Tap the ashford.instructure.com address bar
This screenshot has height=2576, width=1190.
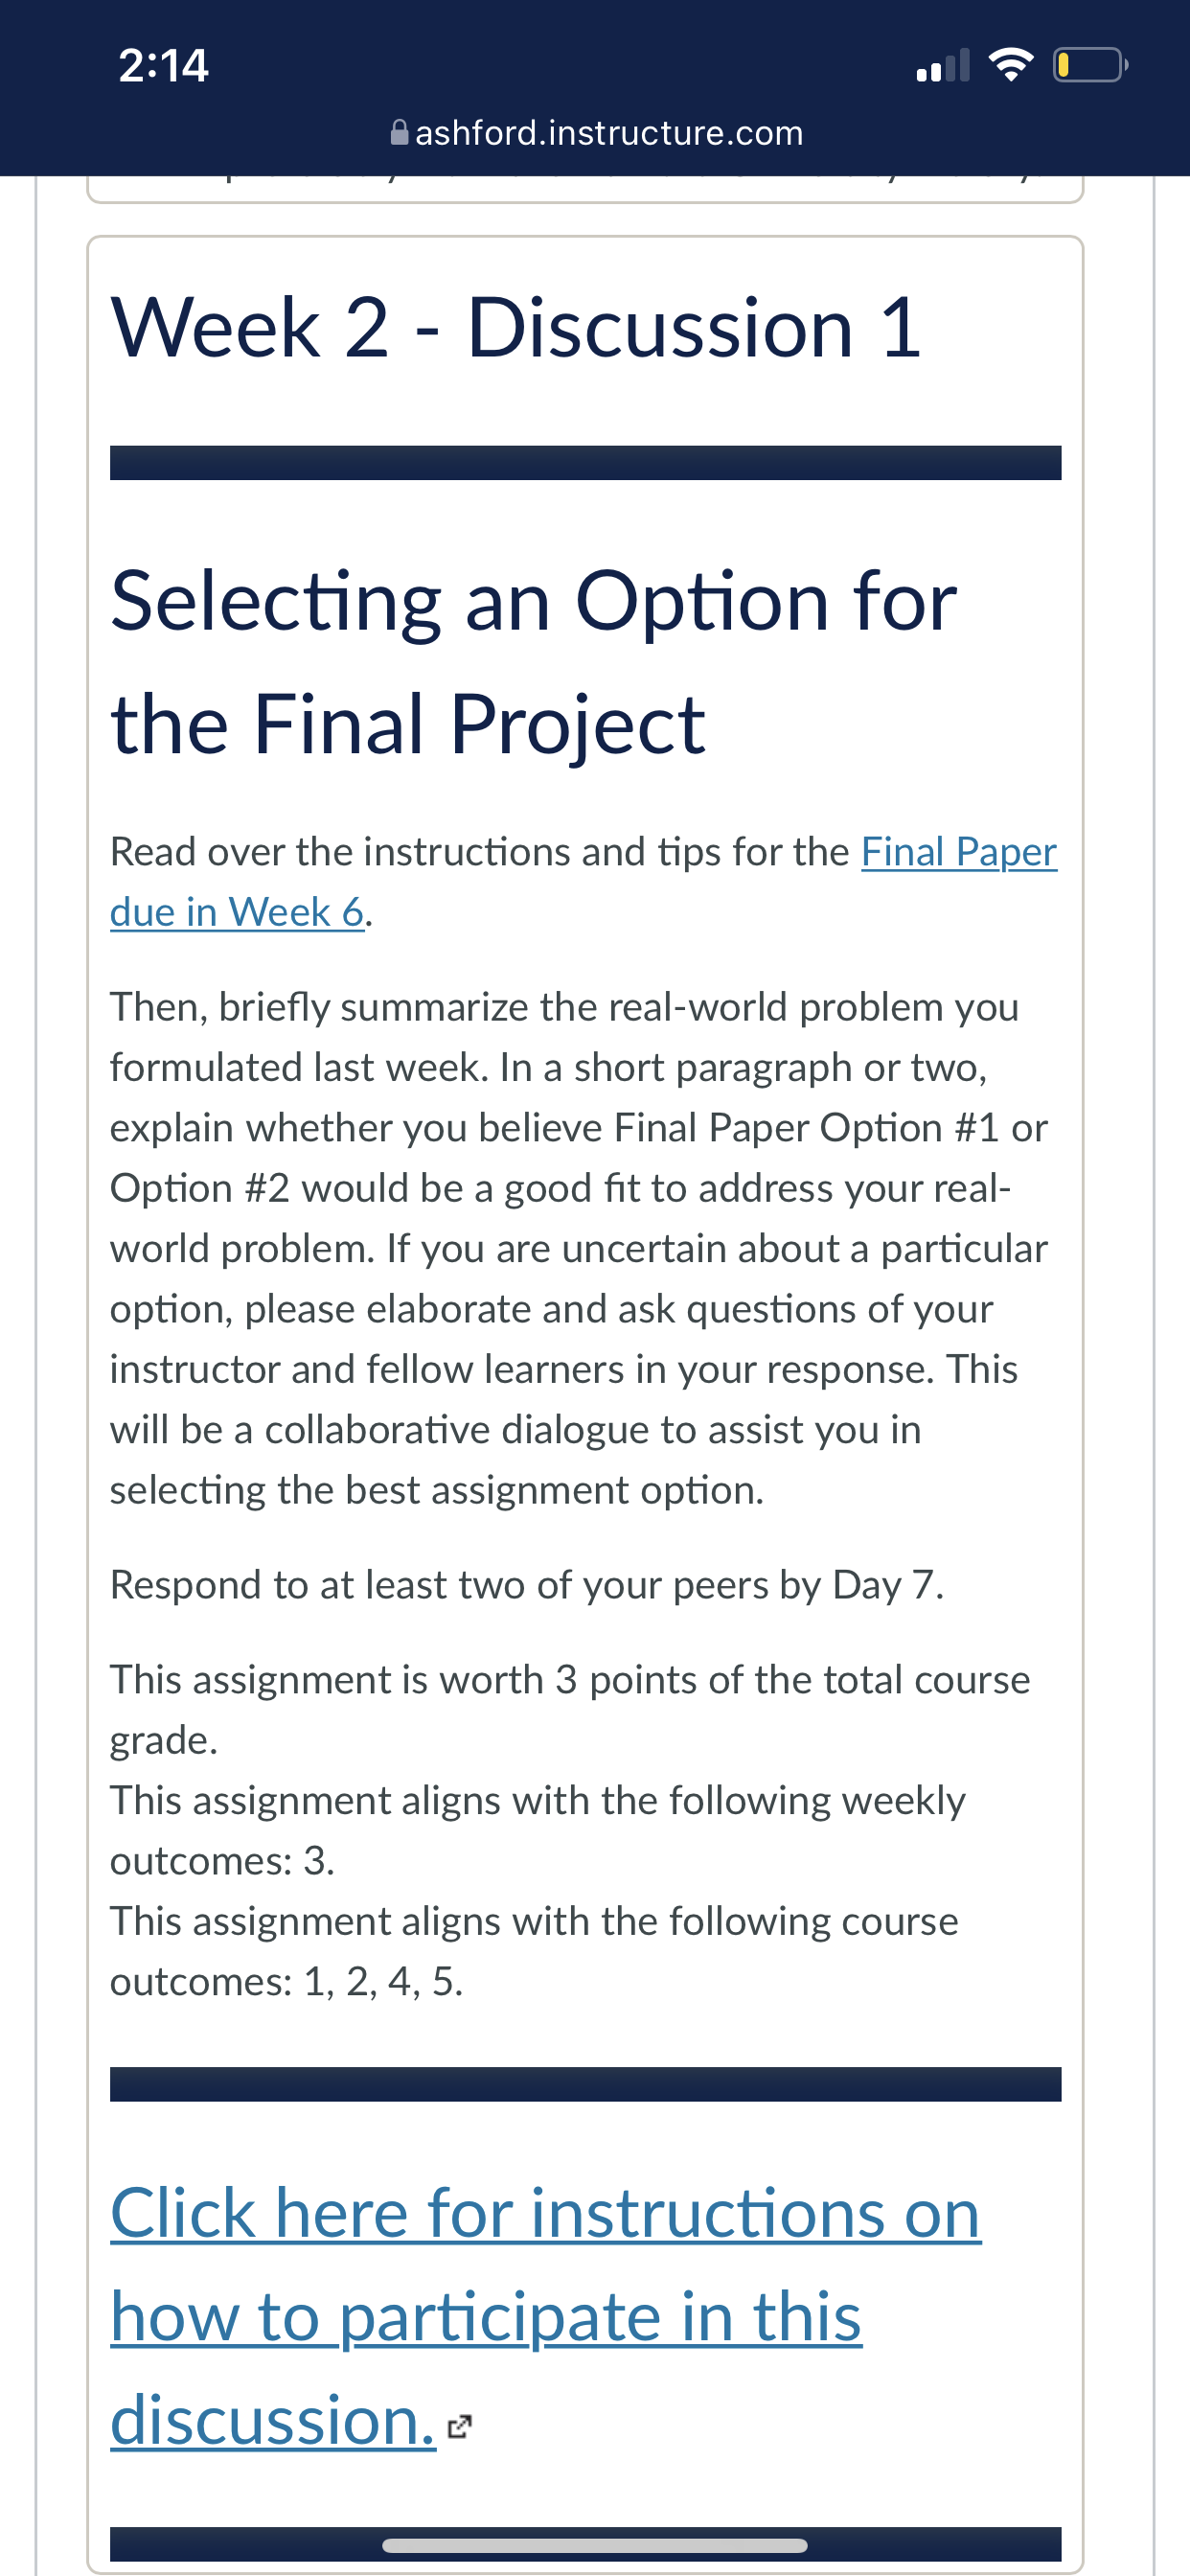[596, 132]
